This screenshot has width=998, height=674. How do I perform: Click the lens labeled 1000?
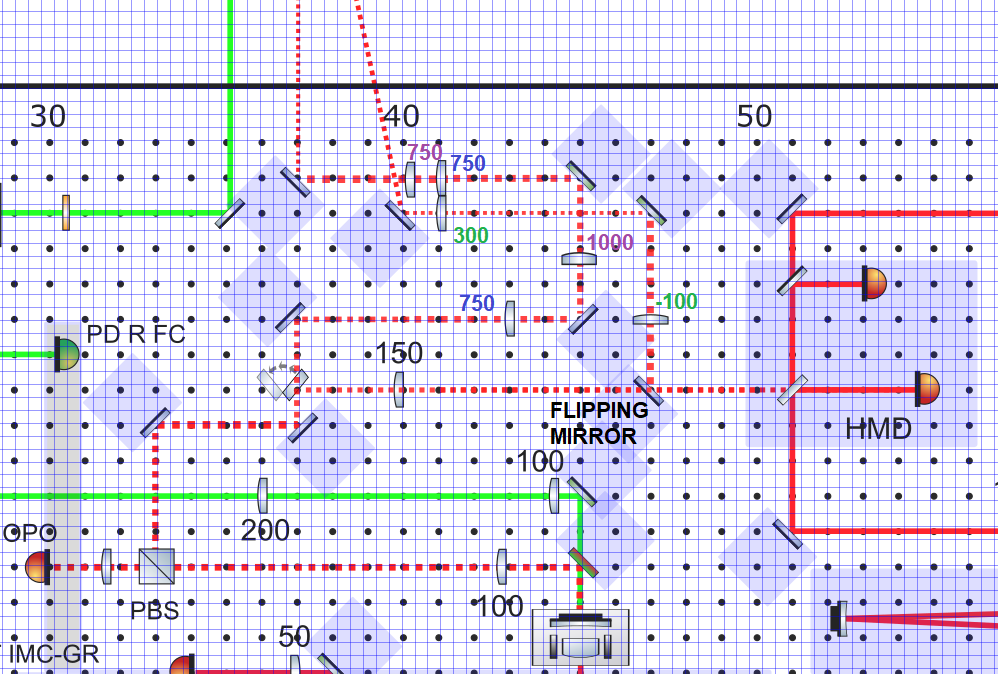pos(579,259)
